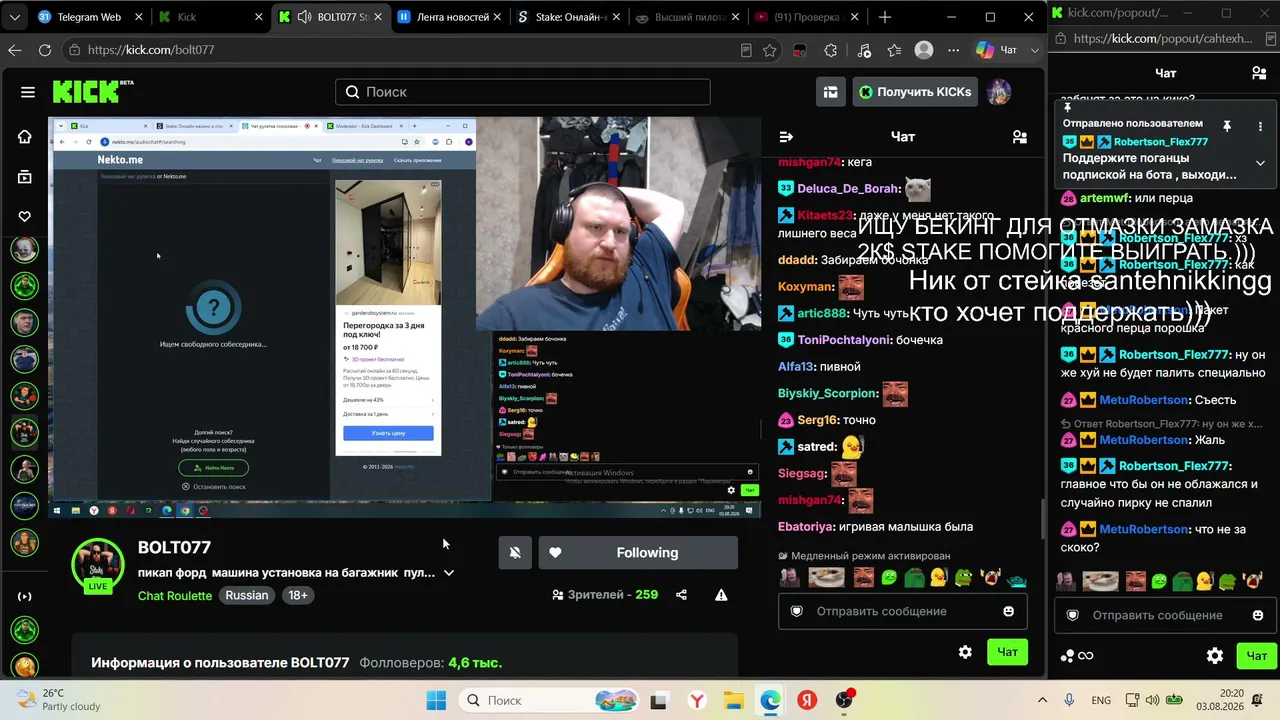Image resolution: width=1280 pixels, height=720 pixels.
Task: Show chat users list in main window
Action: pyautogui.click(x=1019, y=137)
